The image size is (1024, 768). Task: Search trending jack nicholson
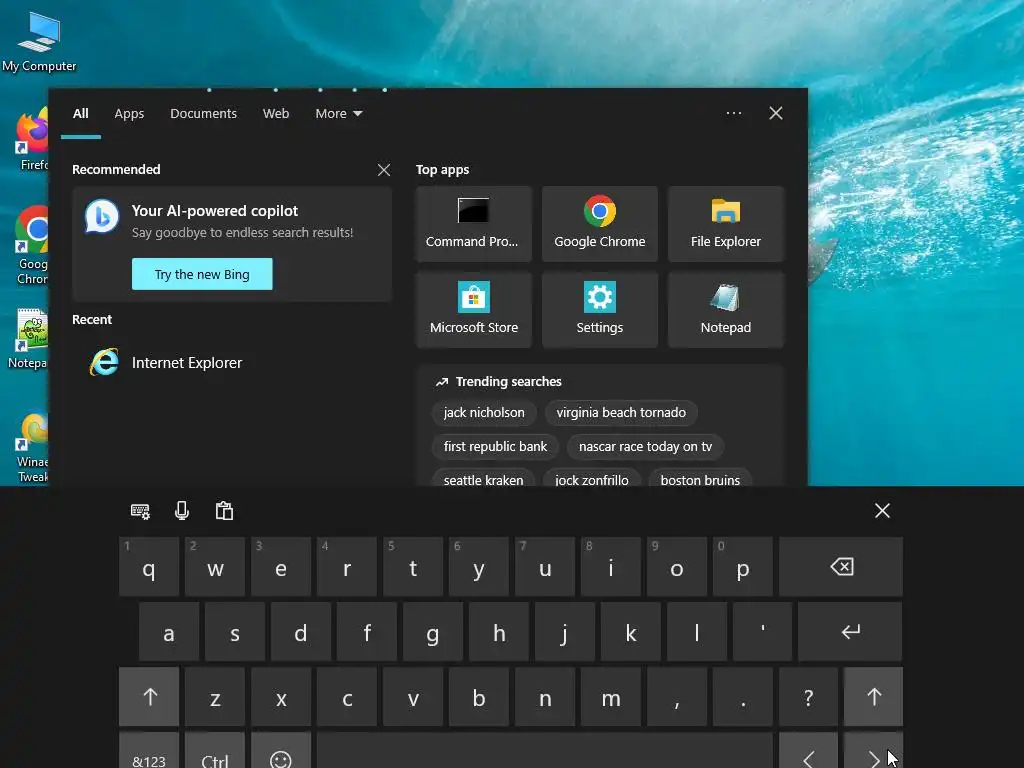484,413
